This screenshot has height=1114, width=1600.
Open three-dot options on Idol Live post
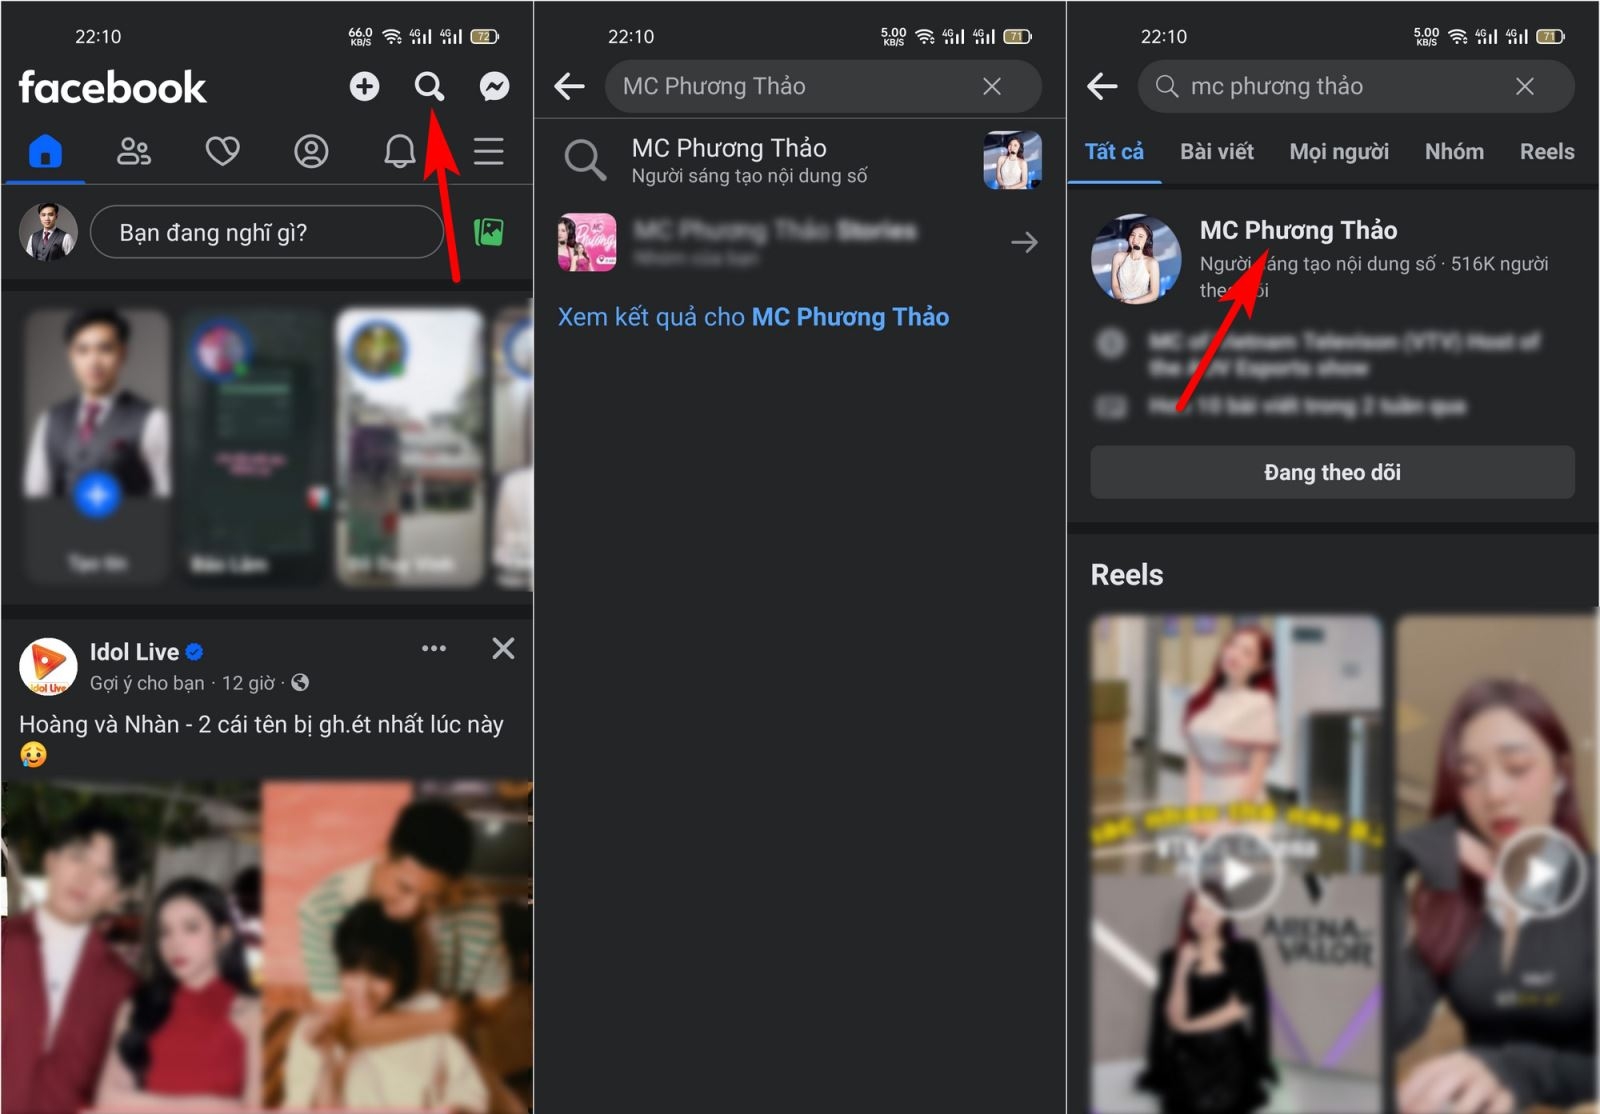tap(434, 649)
